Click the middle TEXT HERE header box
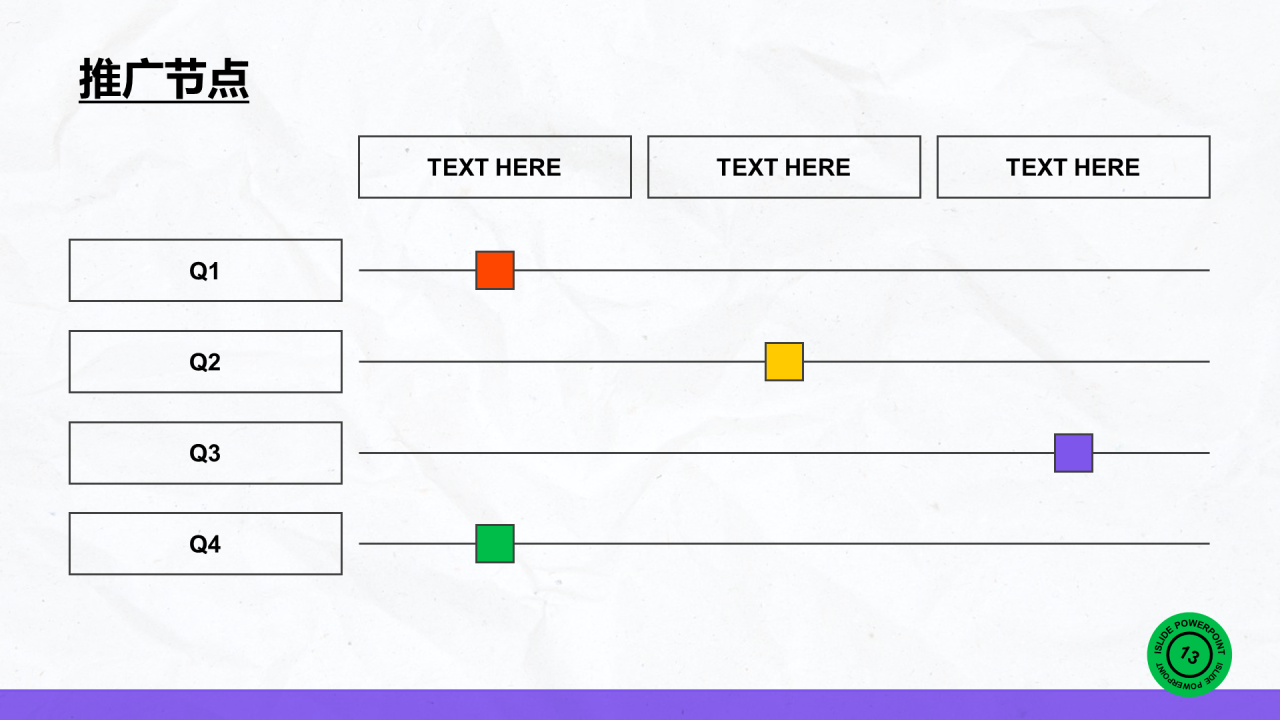The width and height of the screenshot is (1280, 720). tap(784, 167)
